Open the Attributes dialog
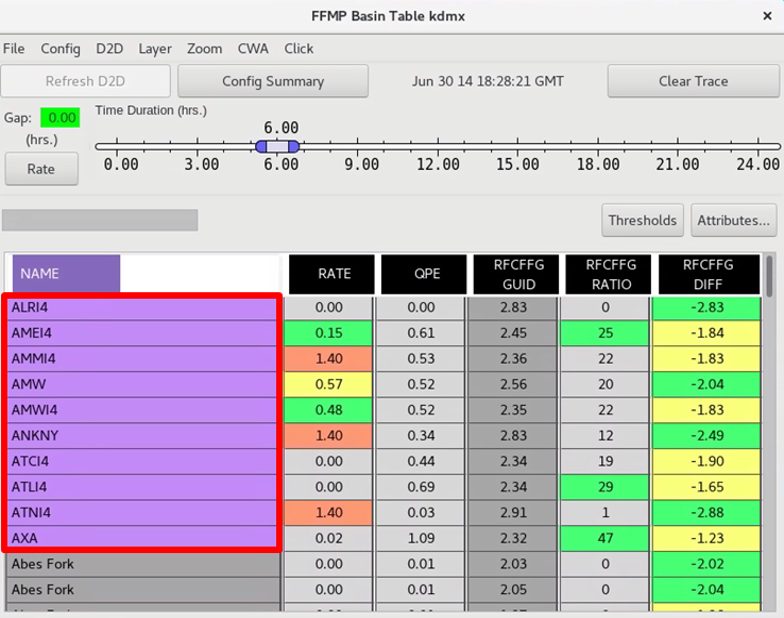This screenshot has height=618, width=784. click(734, 220)
